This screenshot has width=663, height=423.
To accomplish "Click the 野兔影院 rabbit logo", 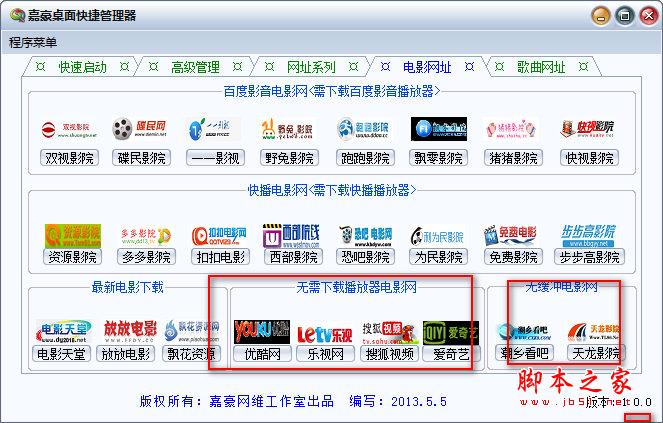I will click(x=288, y=129).
